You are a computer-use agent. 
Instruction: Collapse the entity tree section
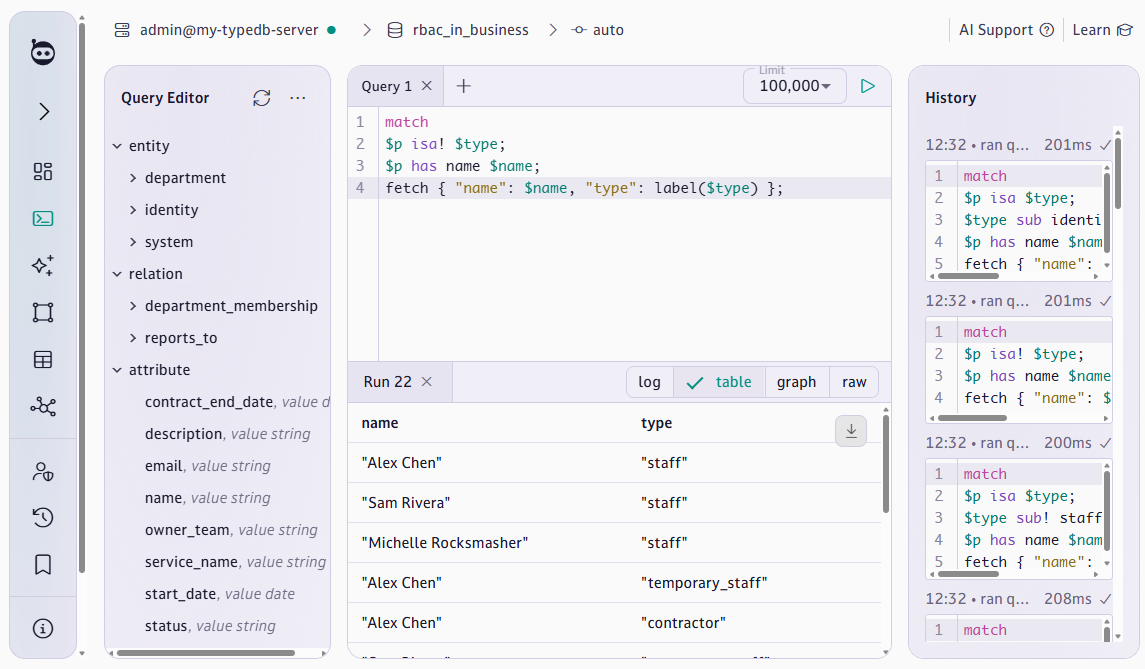tap(117, 146)
